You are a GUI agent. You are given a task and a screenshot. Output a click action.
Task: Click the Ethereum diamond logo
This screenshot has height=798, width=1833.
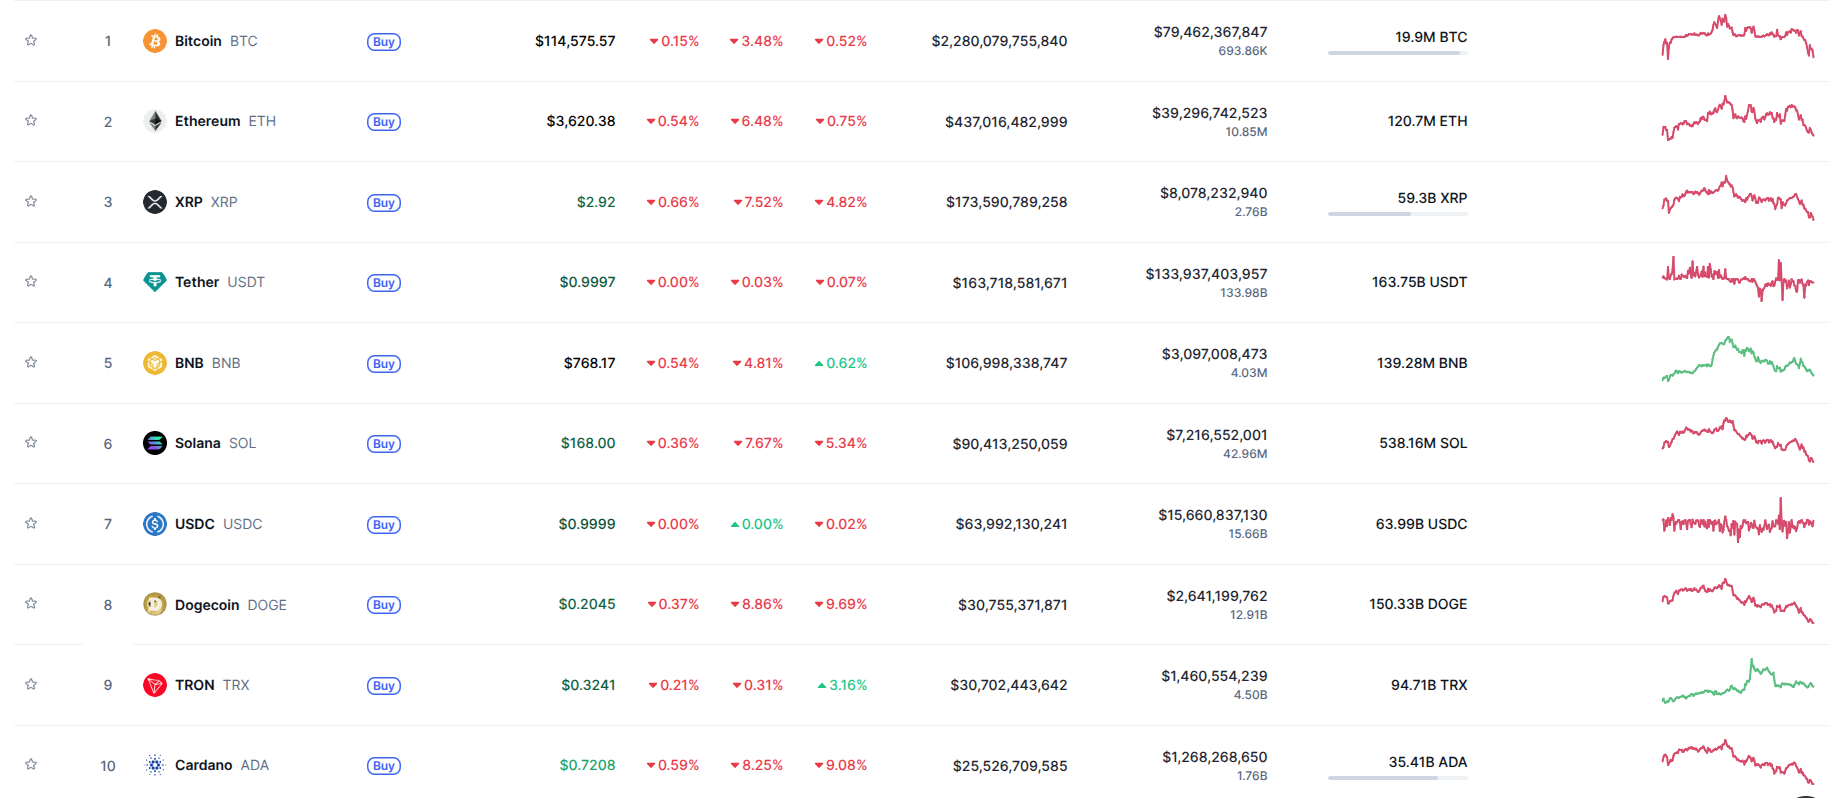click(154, 121)
